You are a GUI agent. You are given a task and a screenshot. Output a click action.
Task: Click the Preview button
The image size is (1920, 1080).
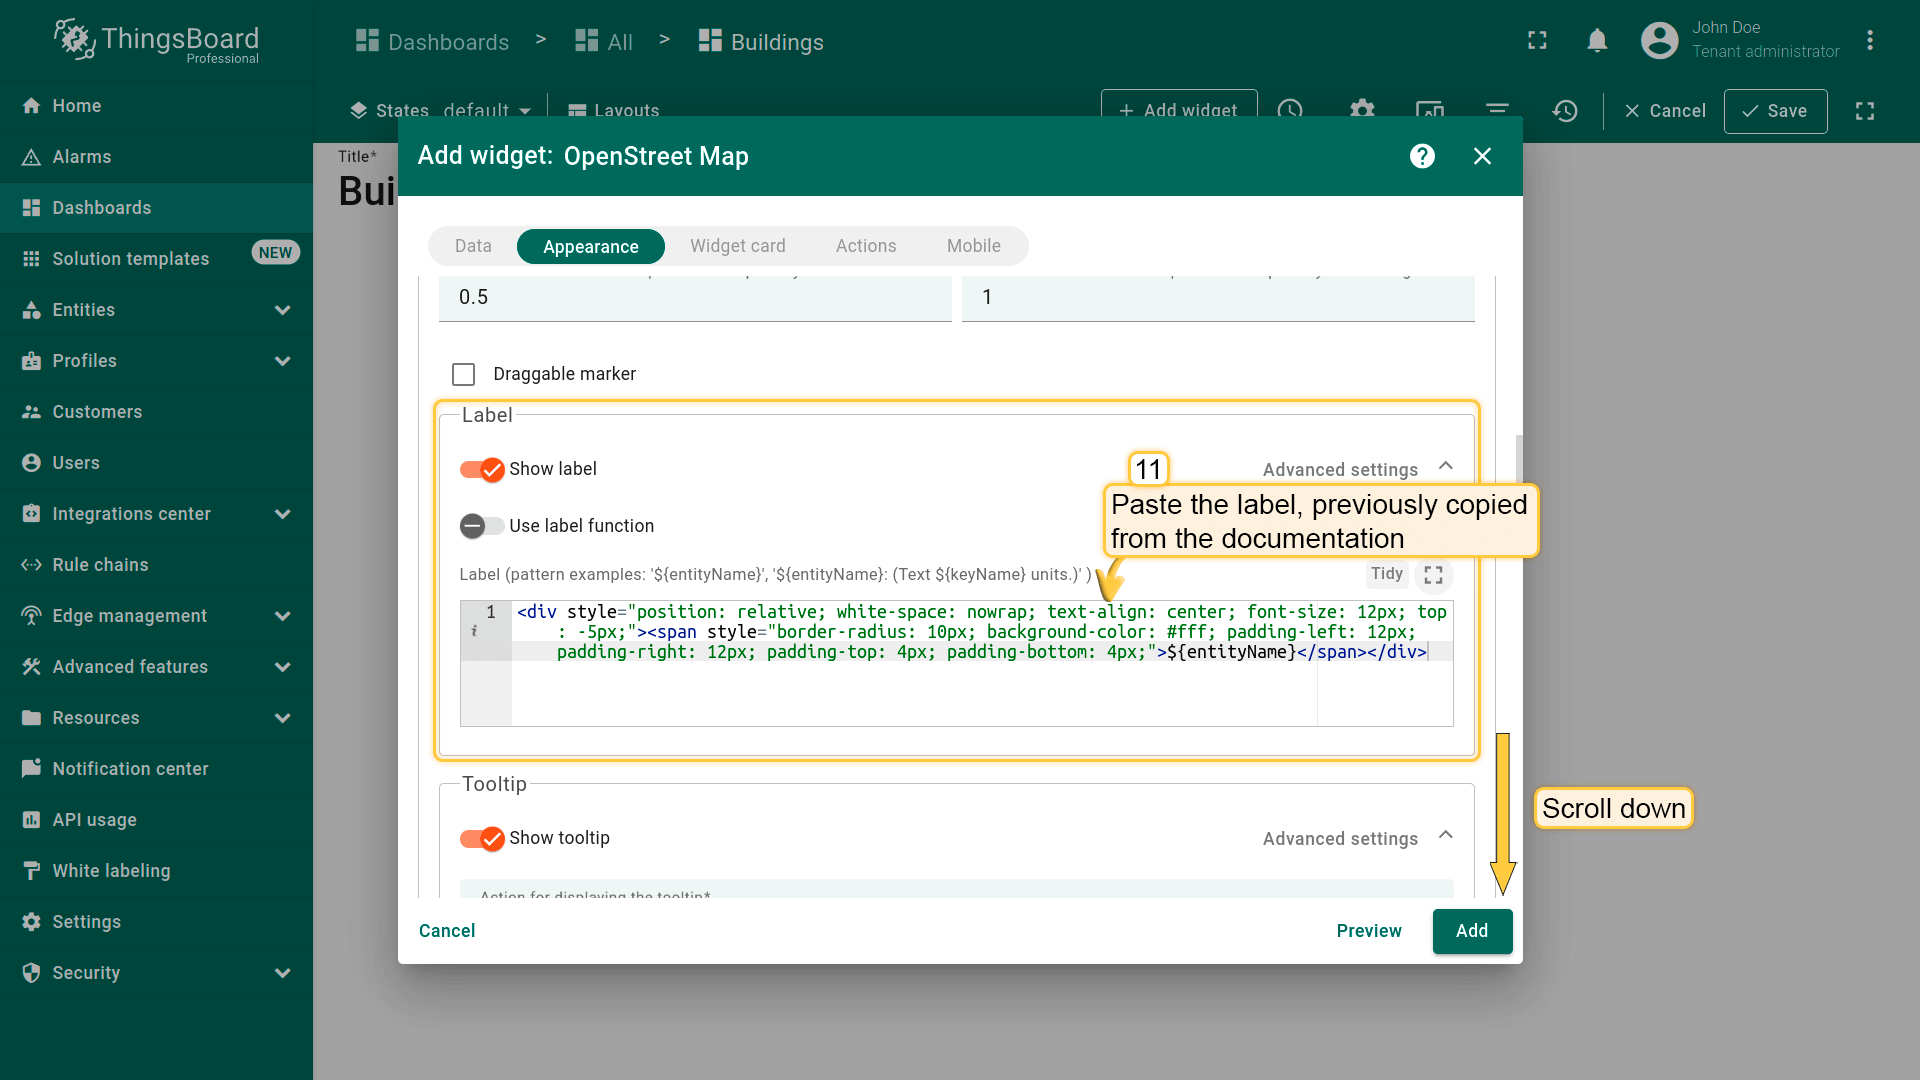pos(1368,931)
